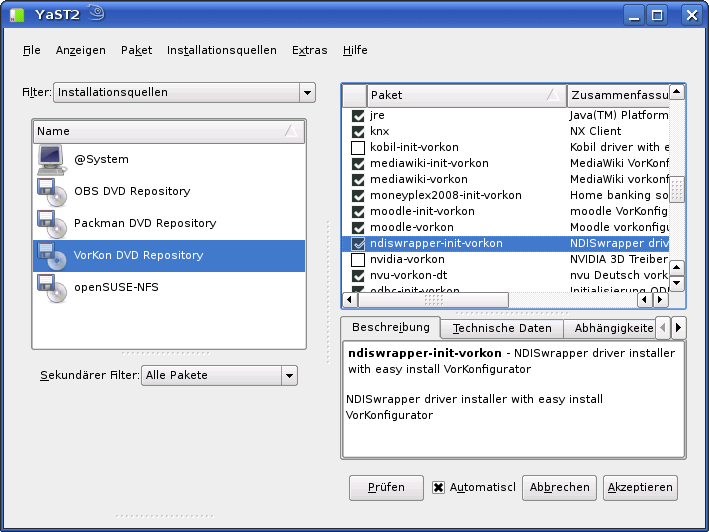Viewport: 709px width, 532px height.
Task: Toggle nvu-vorkon-dt checkbox
Action: [358, 276]
